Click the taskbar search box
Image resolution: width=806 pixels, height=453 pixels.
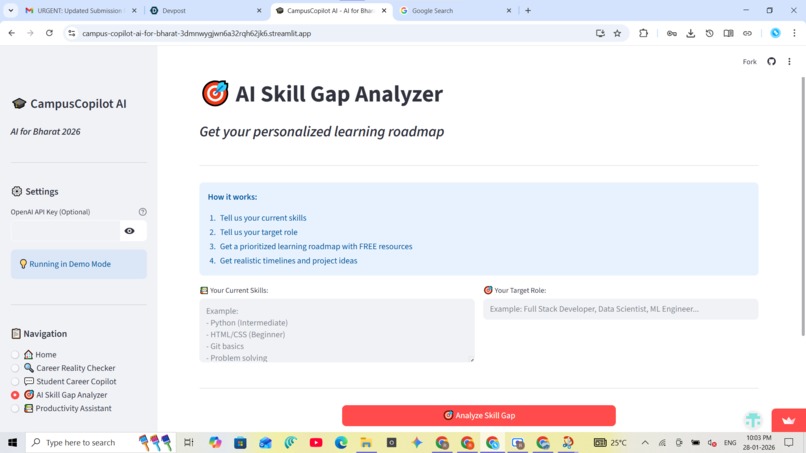click(x=100, y=442)
